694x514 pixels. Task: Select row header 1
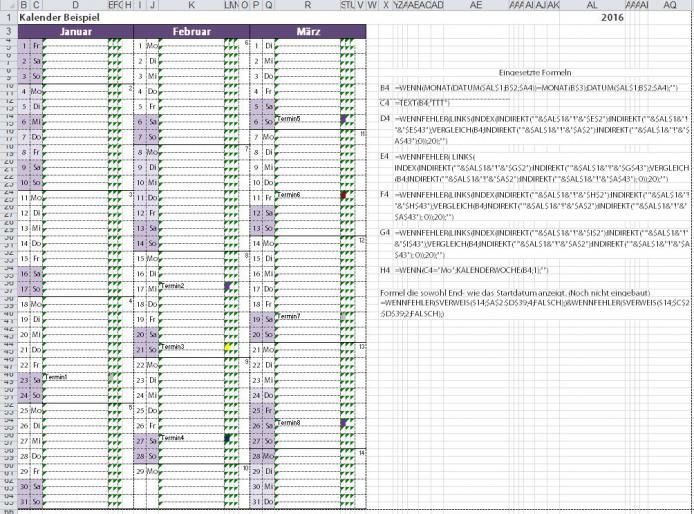pyautogui.click(x=8, y=18)
